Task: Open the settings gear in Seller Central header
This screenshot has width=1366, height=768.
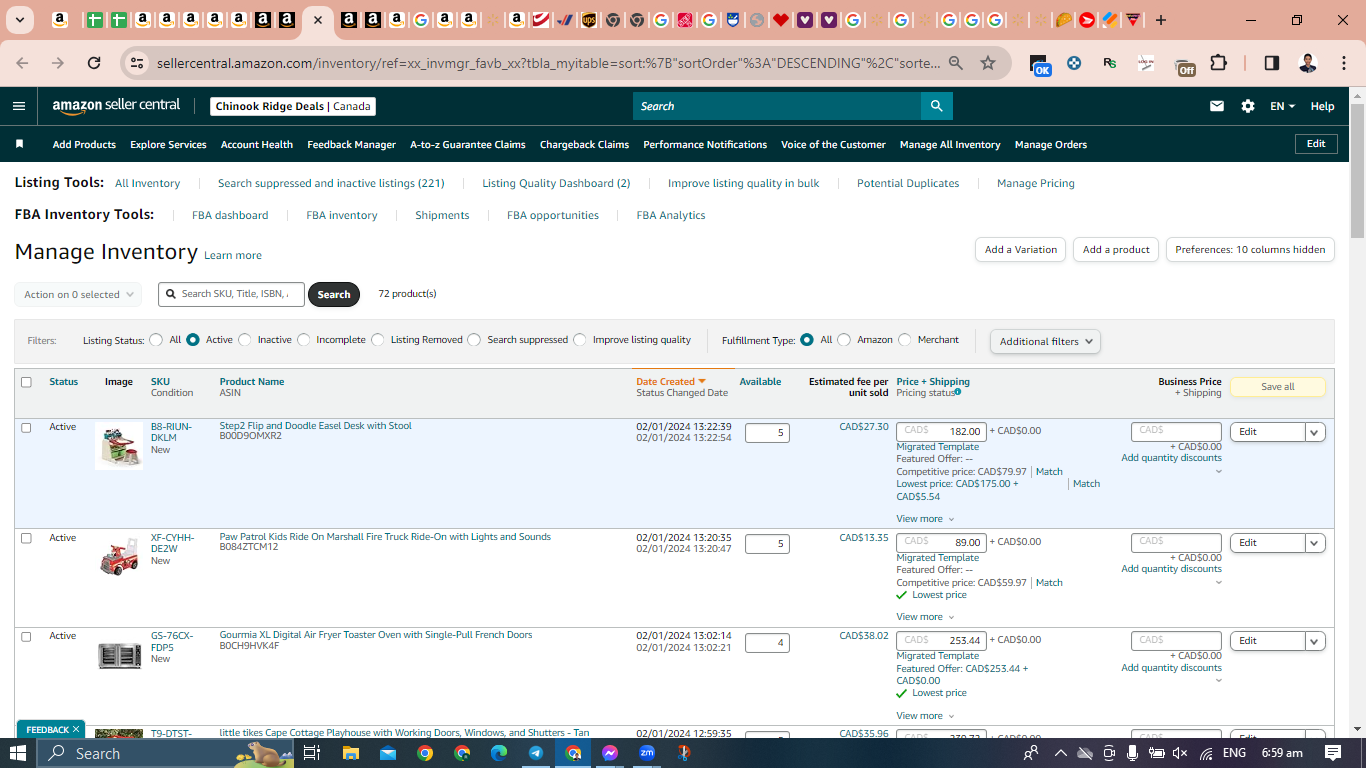Action: 1248,106
